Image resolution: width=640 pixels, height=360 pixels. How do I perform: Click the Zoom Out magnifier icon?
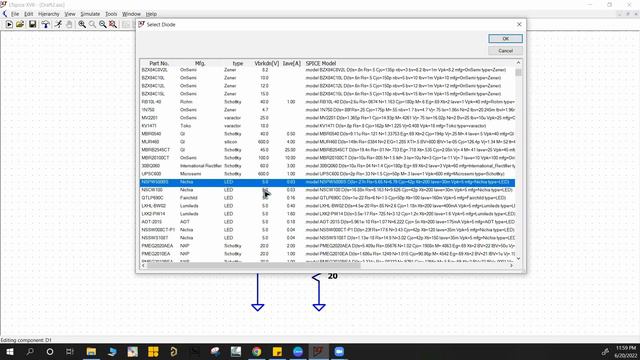[102, 24]
